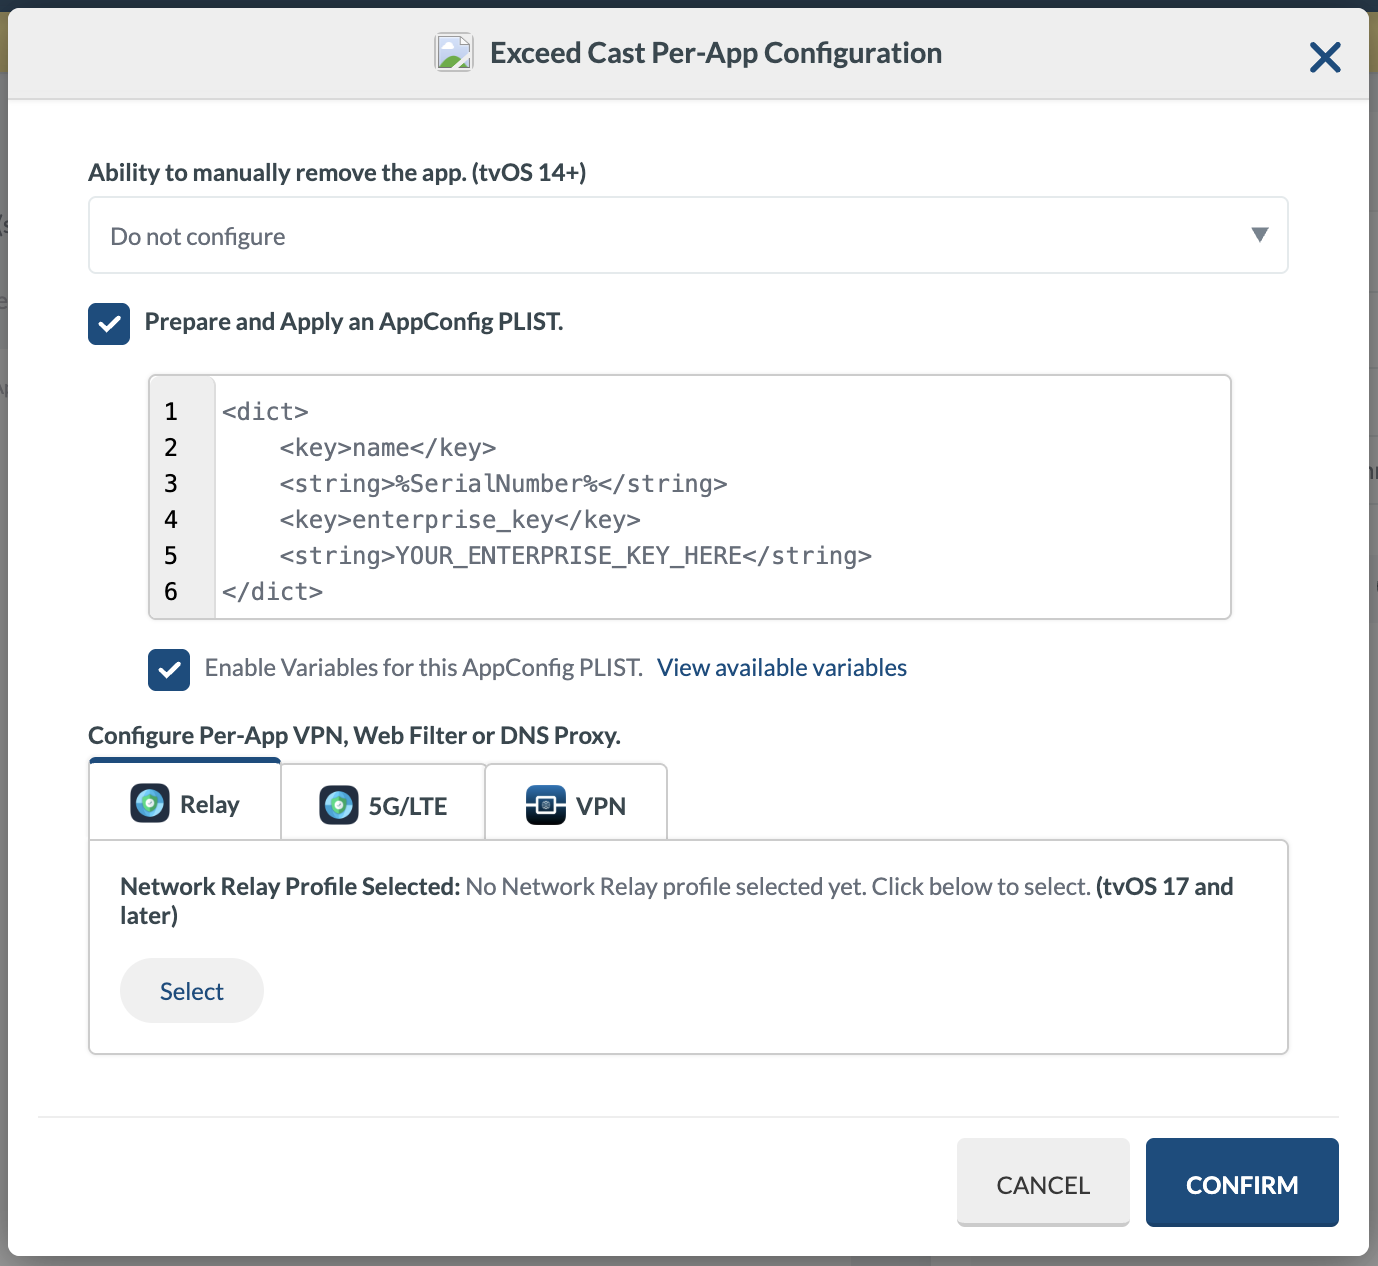
Task: Click the Relay tab icon
Action: point(150,803)
